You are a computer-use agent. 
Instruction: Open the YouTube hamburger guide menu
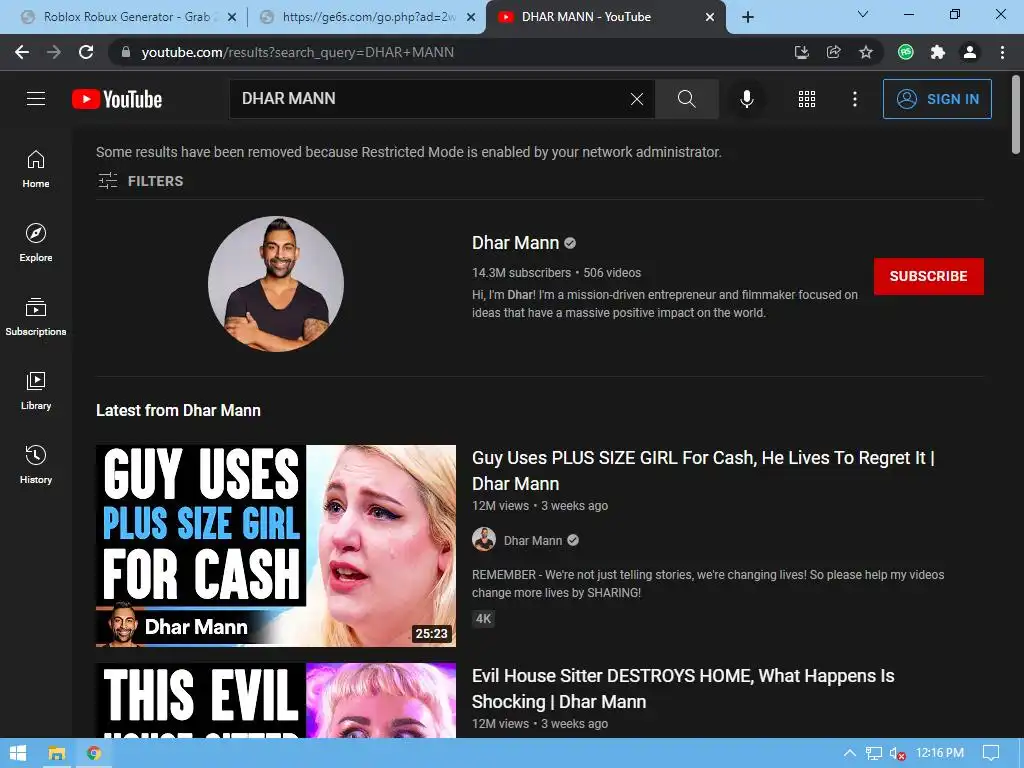36,99
